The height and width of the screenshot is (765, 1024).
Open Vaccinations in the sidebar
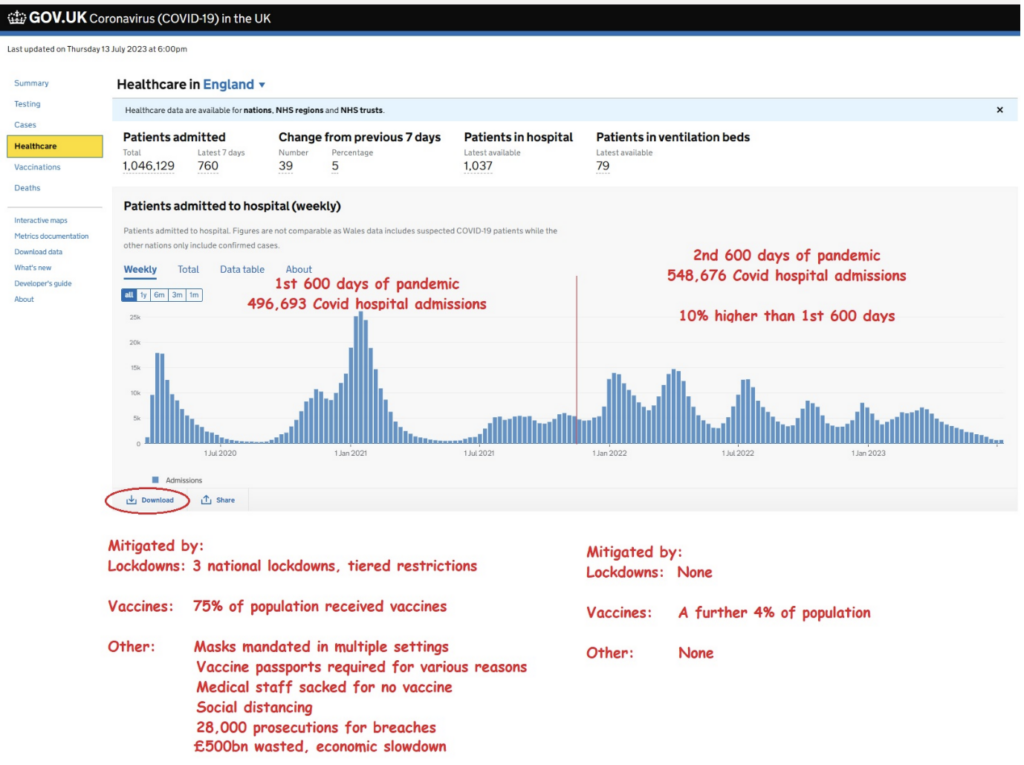coord(37,167)
